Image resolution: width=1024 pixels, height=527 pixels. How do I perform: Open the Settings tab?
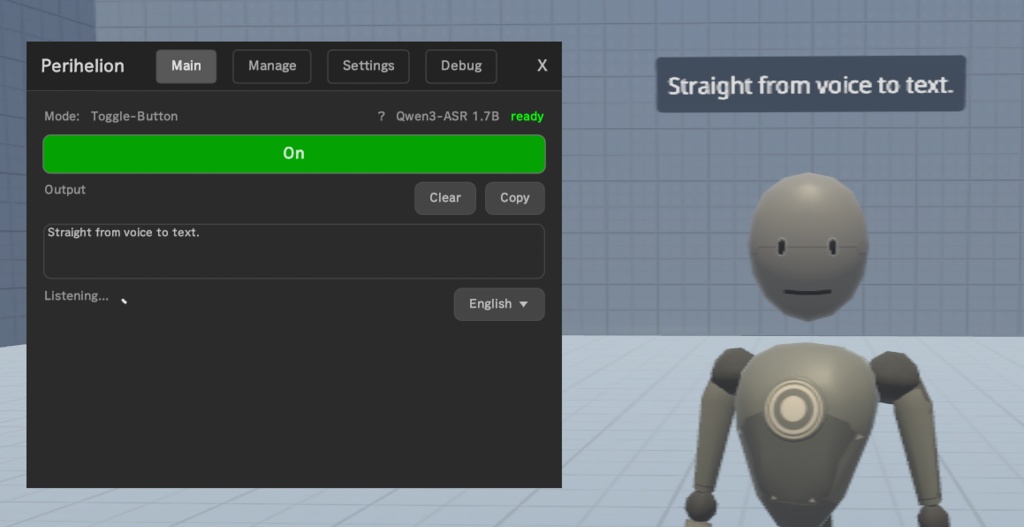tap(368, 66)
